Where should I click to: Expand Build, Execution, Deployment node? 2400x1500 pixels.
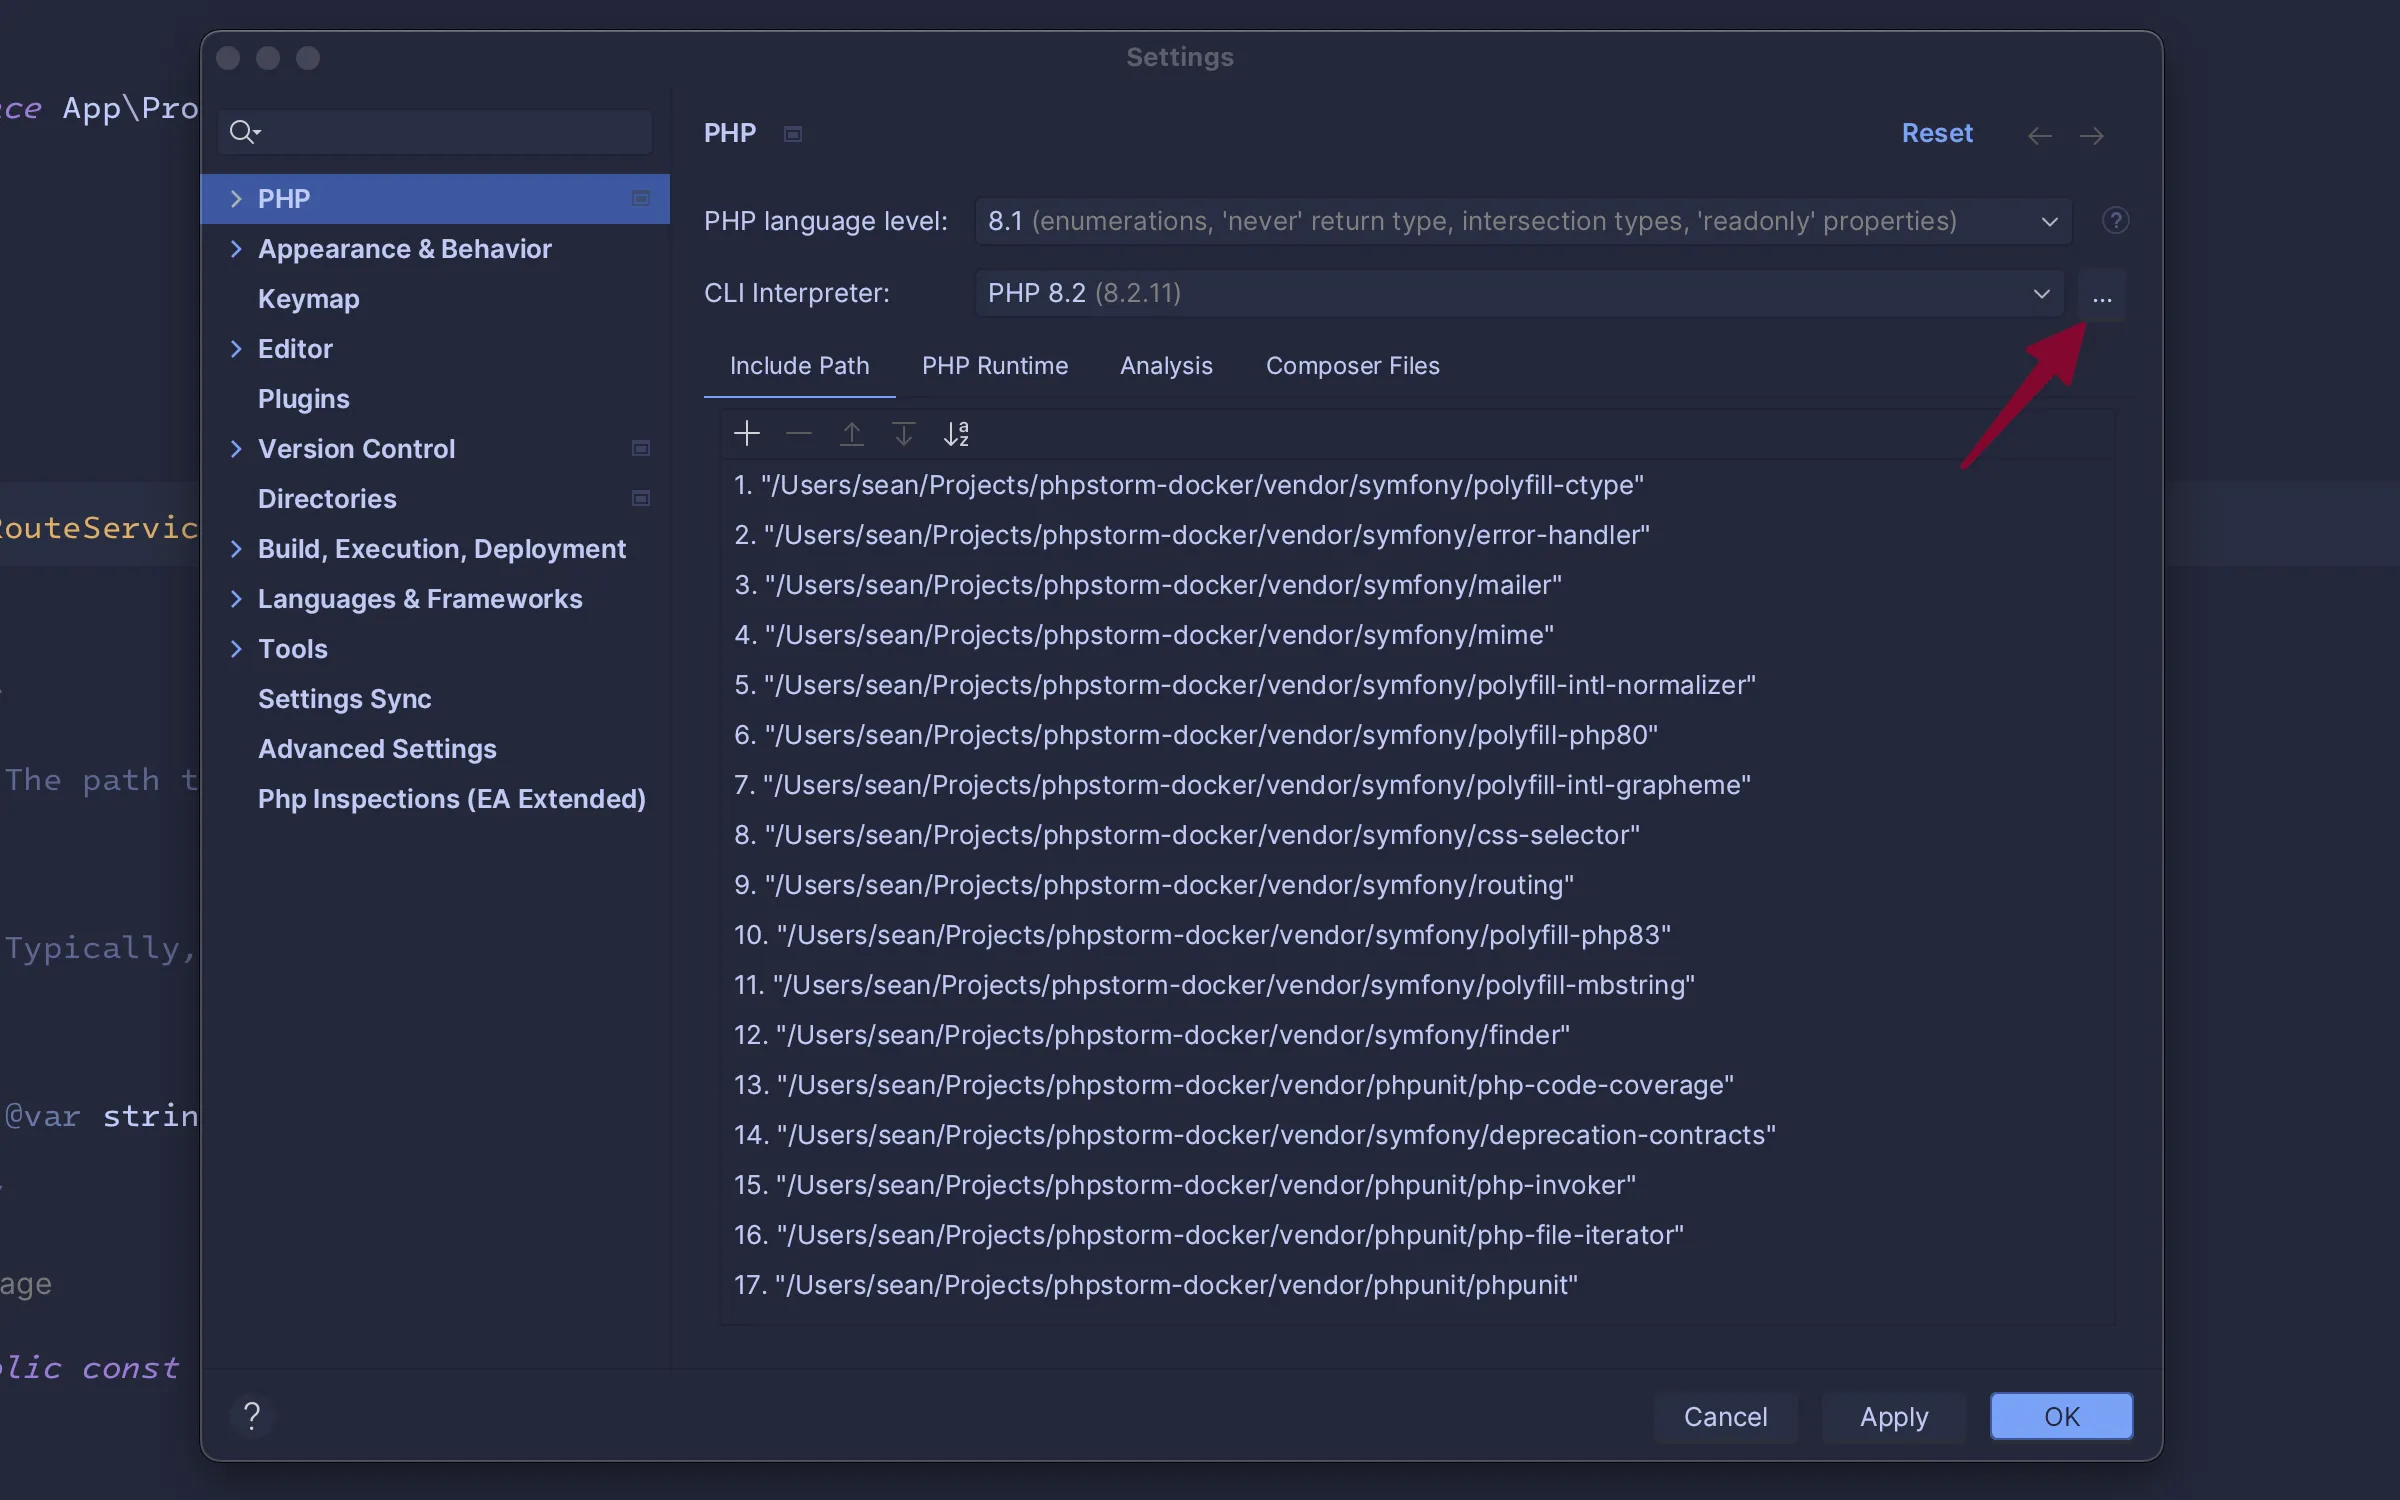(x=236, y=548)
